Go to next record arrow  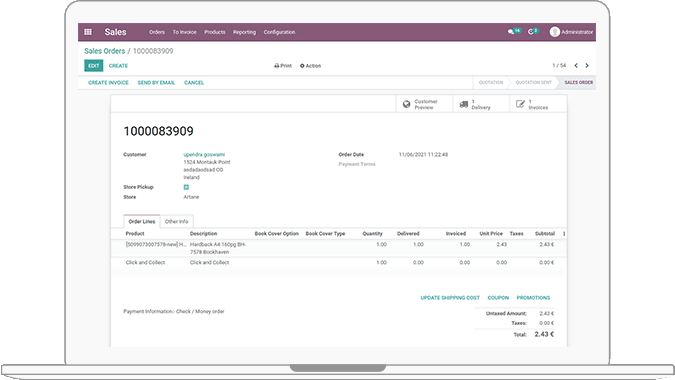pos(587,65)
